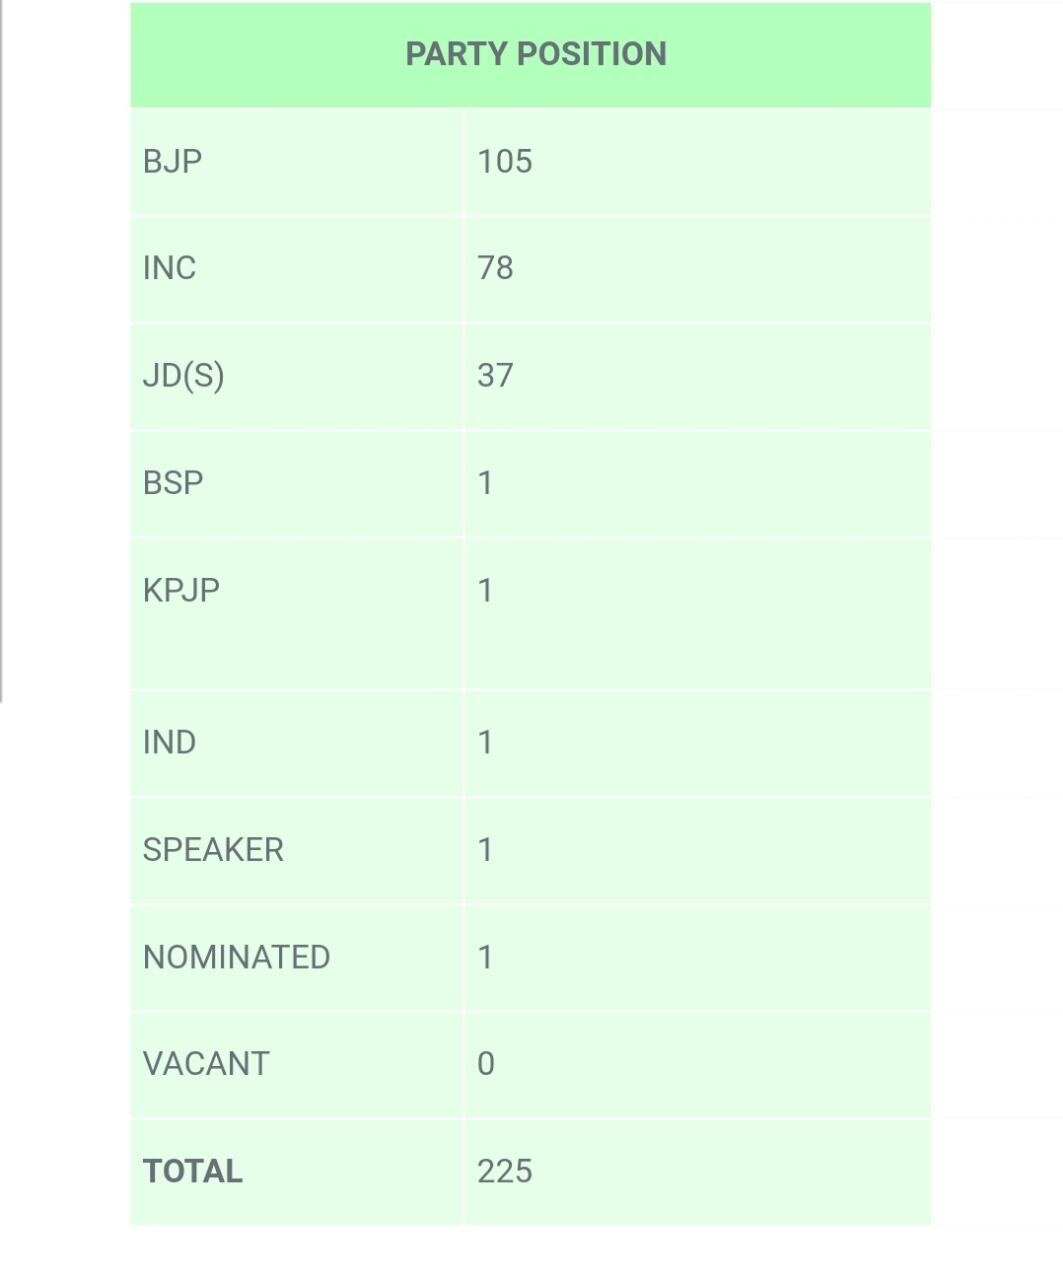Click the PARTY POSITION table header

pos(535,54)
